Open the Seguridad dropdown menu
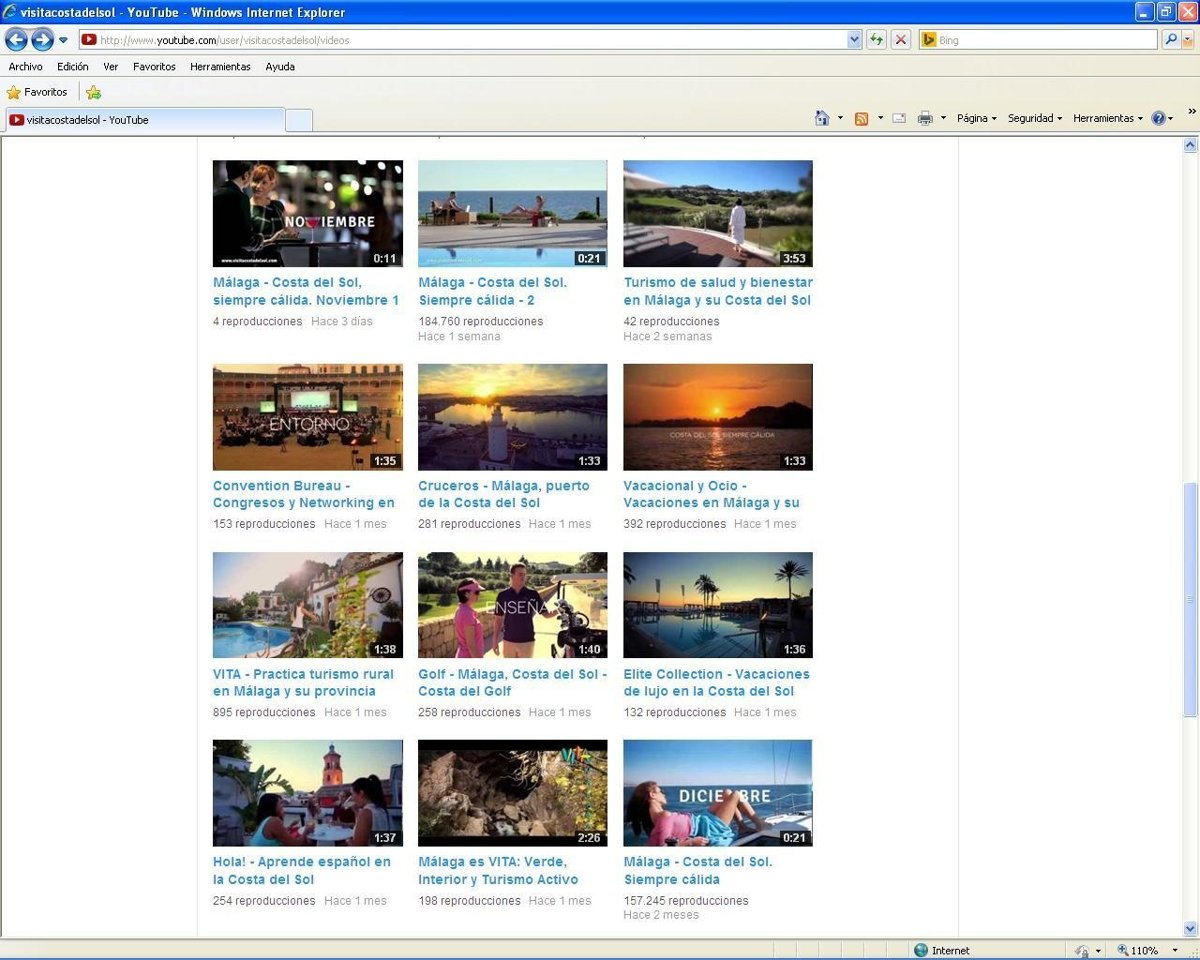The width and height of the screenshot is (1200, 960). pyautogui.click(x=1034, y=118)
